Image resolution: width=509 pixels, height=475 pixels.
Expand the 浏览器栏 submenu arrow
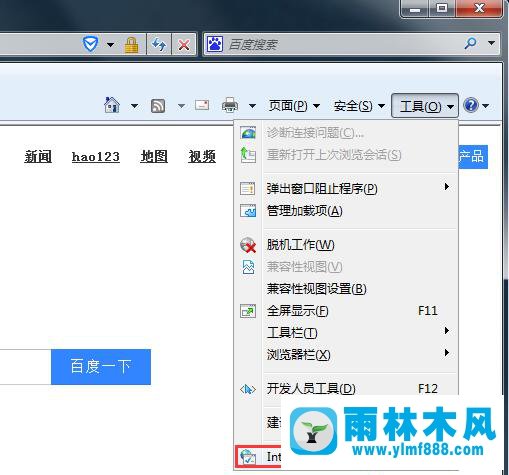point(447,352)
